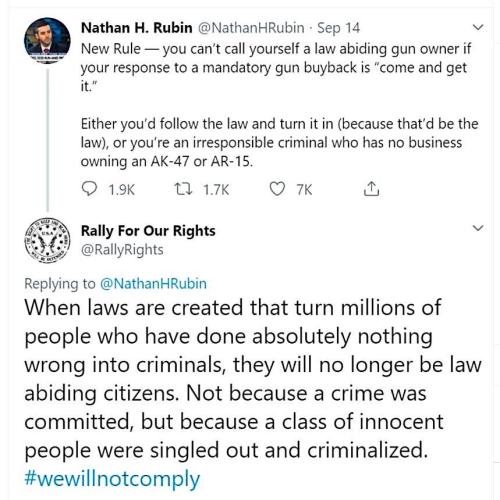The width and height of the screenshot is (500, 500).
Task: Open Nathan's tweet text about gun buyback
Action: click(279, 105)
